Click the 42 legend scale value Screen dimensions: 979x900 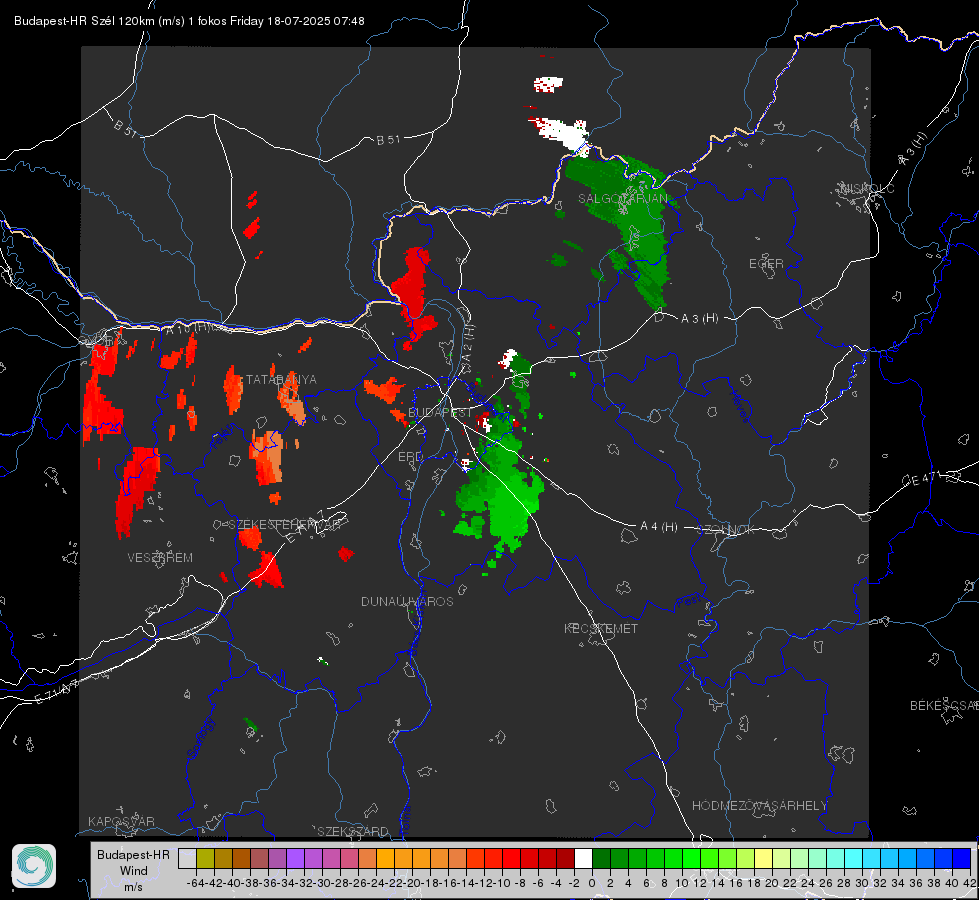[x=970, y=883]
